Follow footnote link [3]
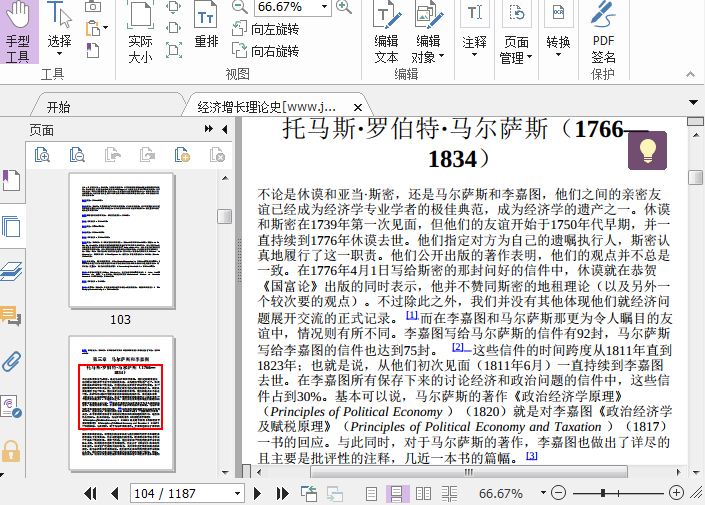Viewport: 705px width, 505px height. [531, 456]
